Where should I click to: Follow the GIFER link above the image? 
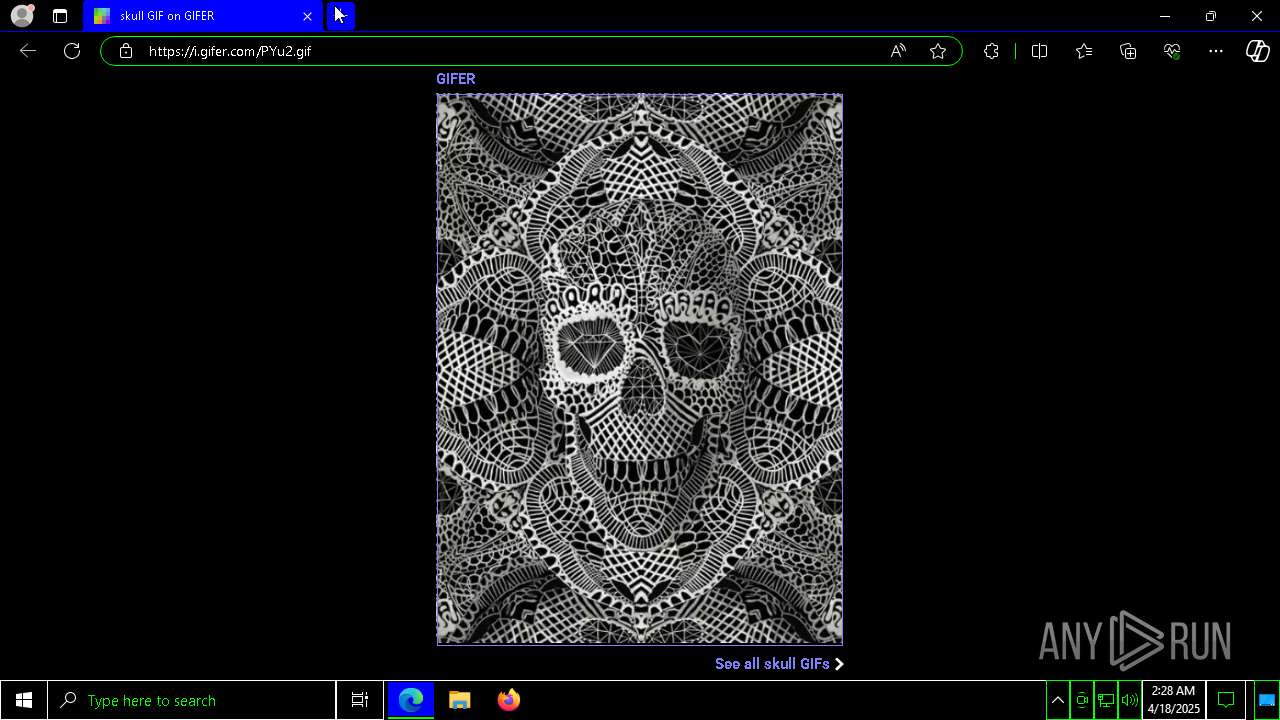[x=455, y=79]
